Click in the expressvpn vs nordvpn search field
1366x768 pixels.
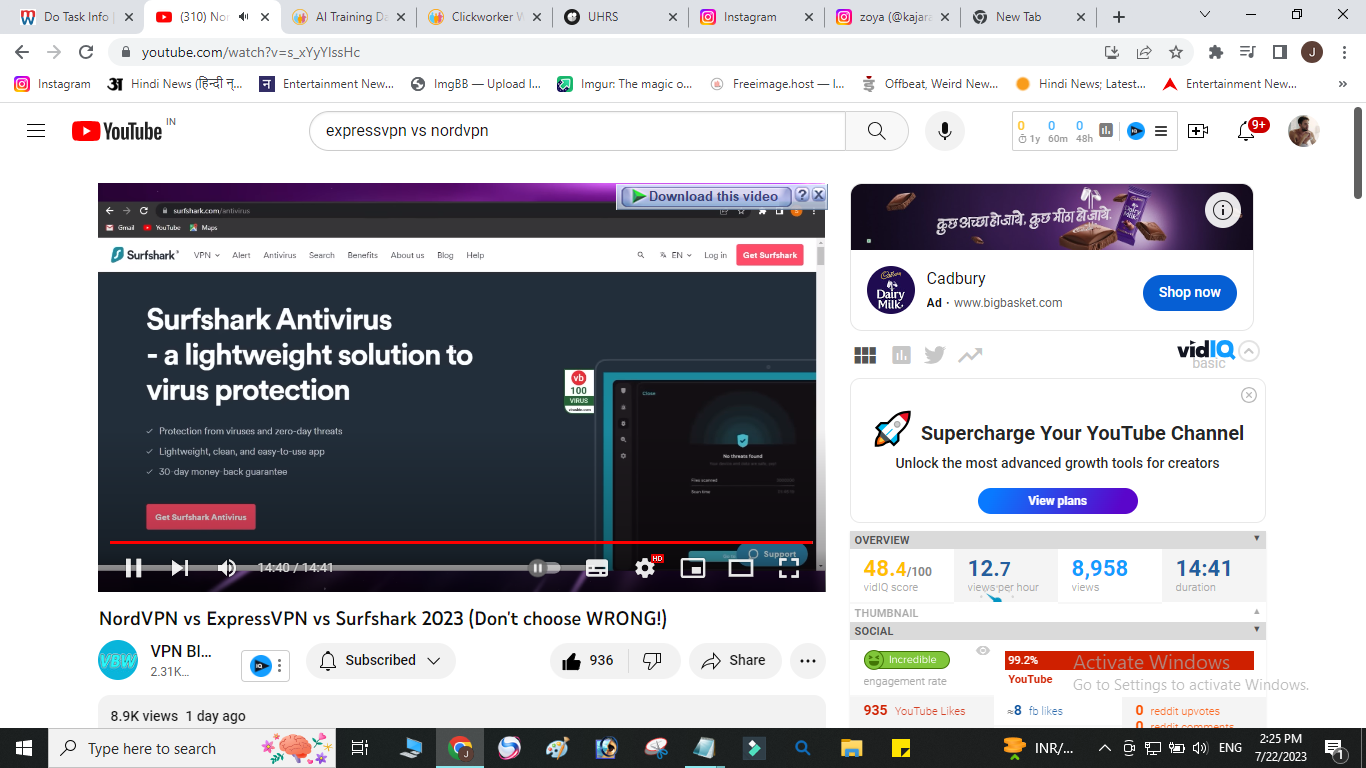point(578,131)
